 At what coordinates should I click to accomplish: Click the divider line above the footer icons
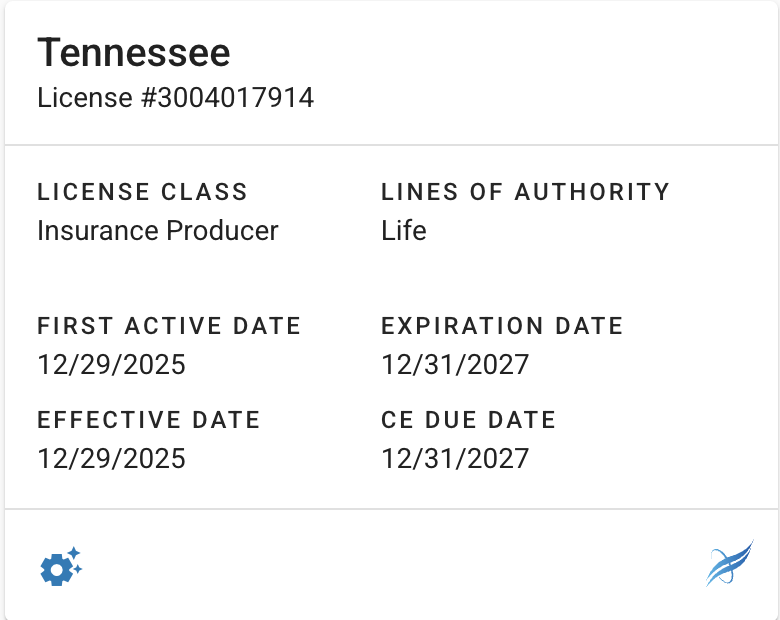click(390, 510)
